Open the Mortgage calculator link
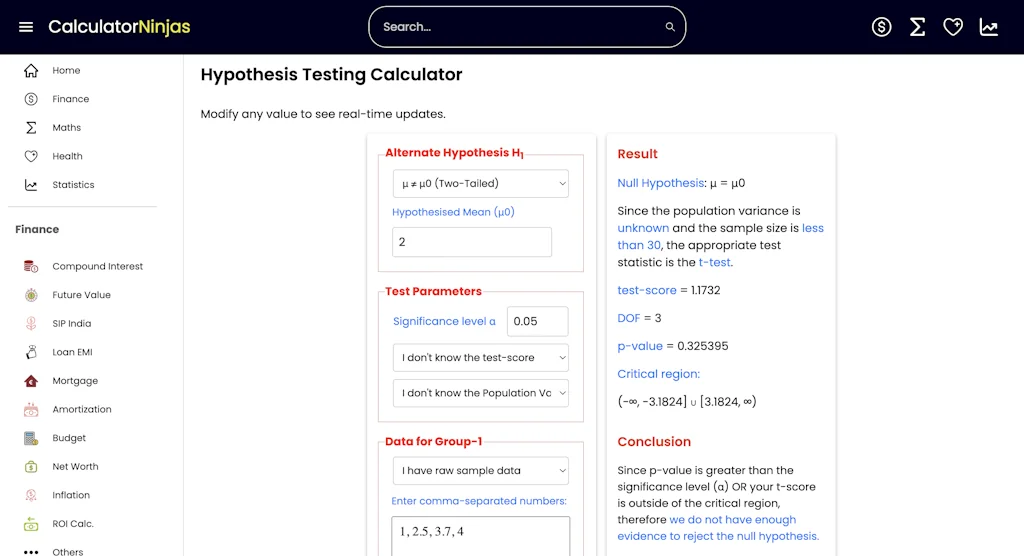The width and height of the screenshot is (1024, 556). coord(75,381)
